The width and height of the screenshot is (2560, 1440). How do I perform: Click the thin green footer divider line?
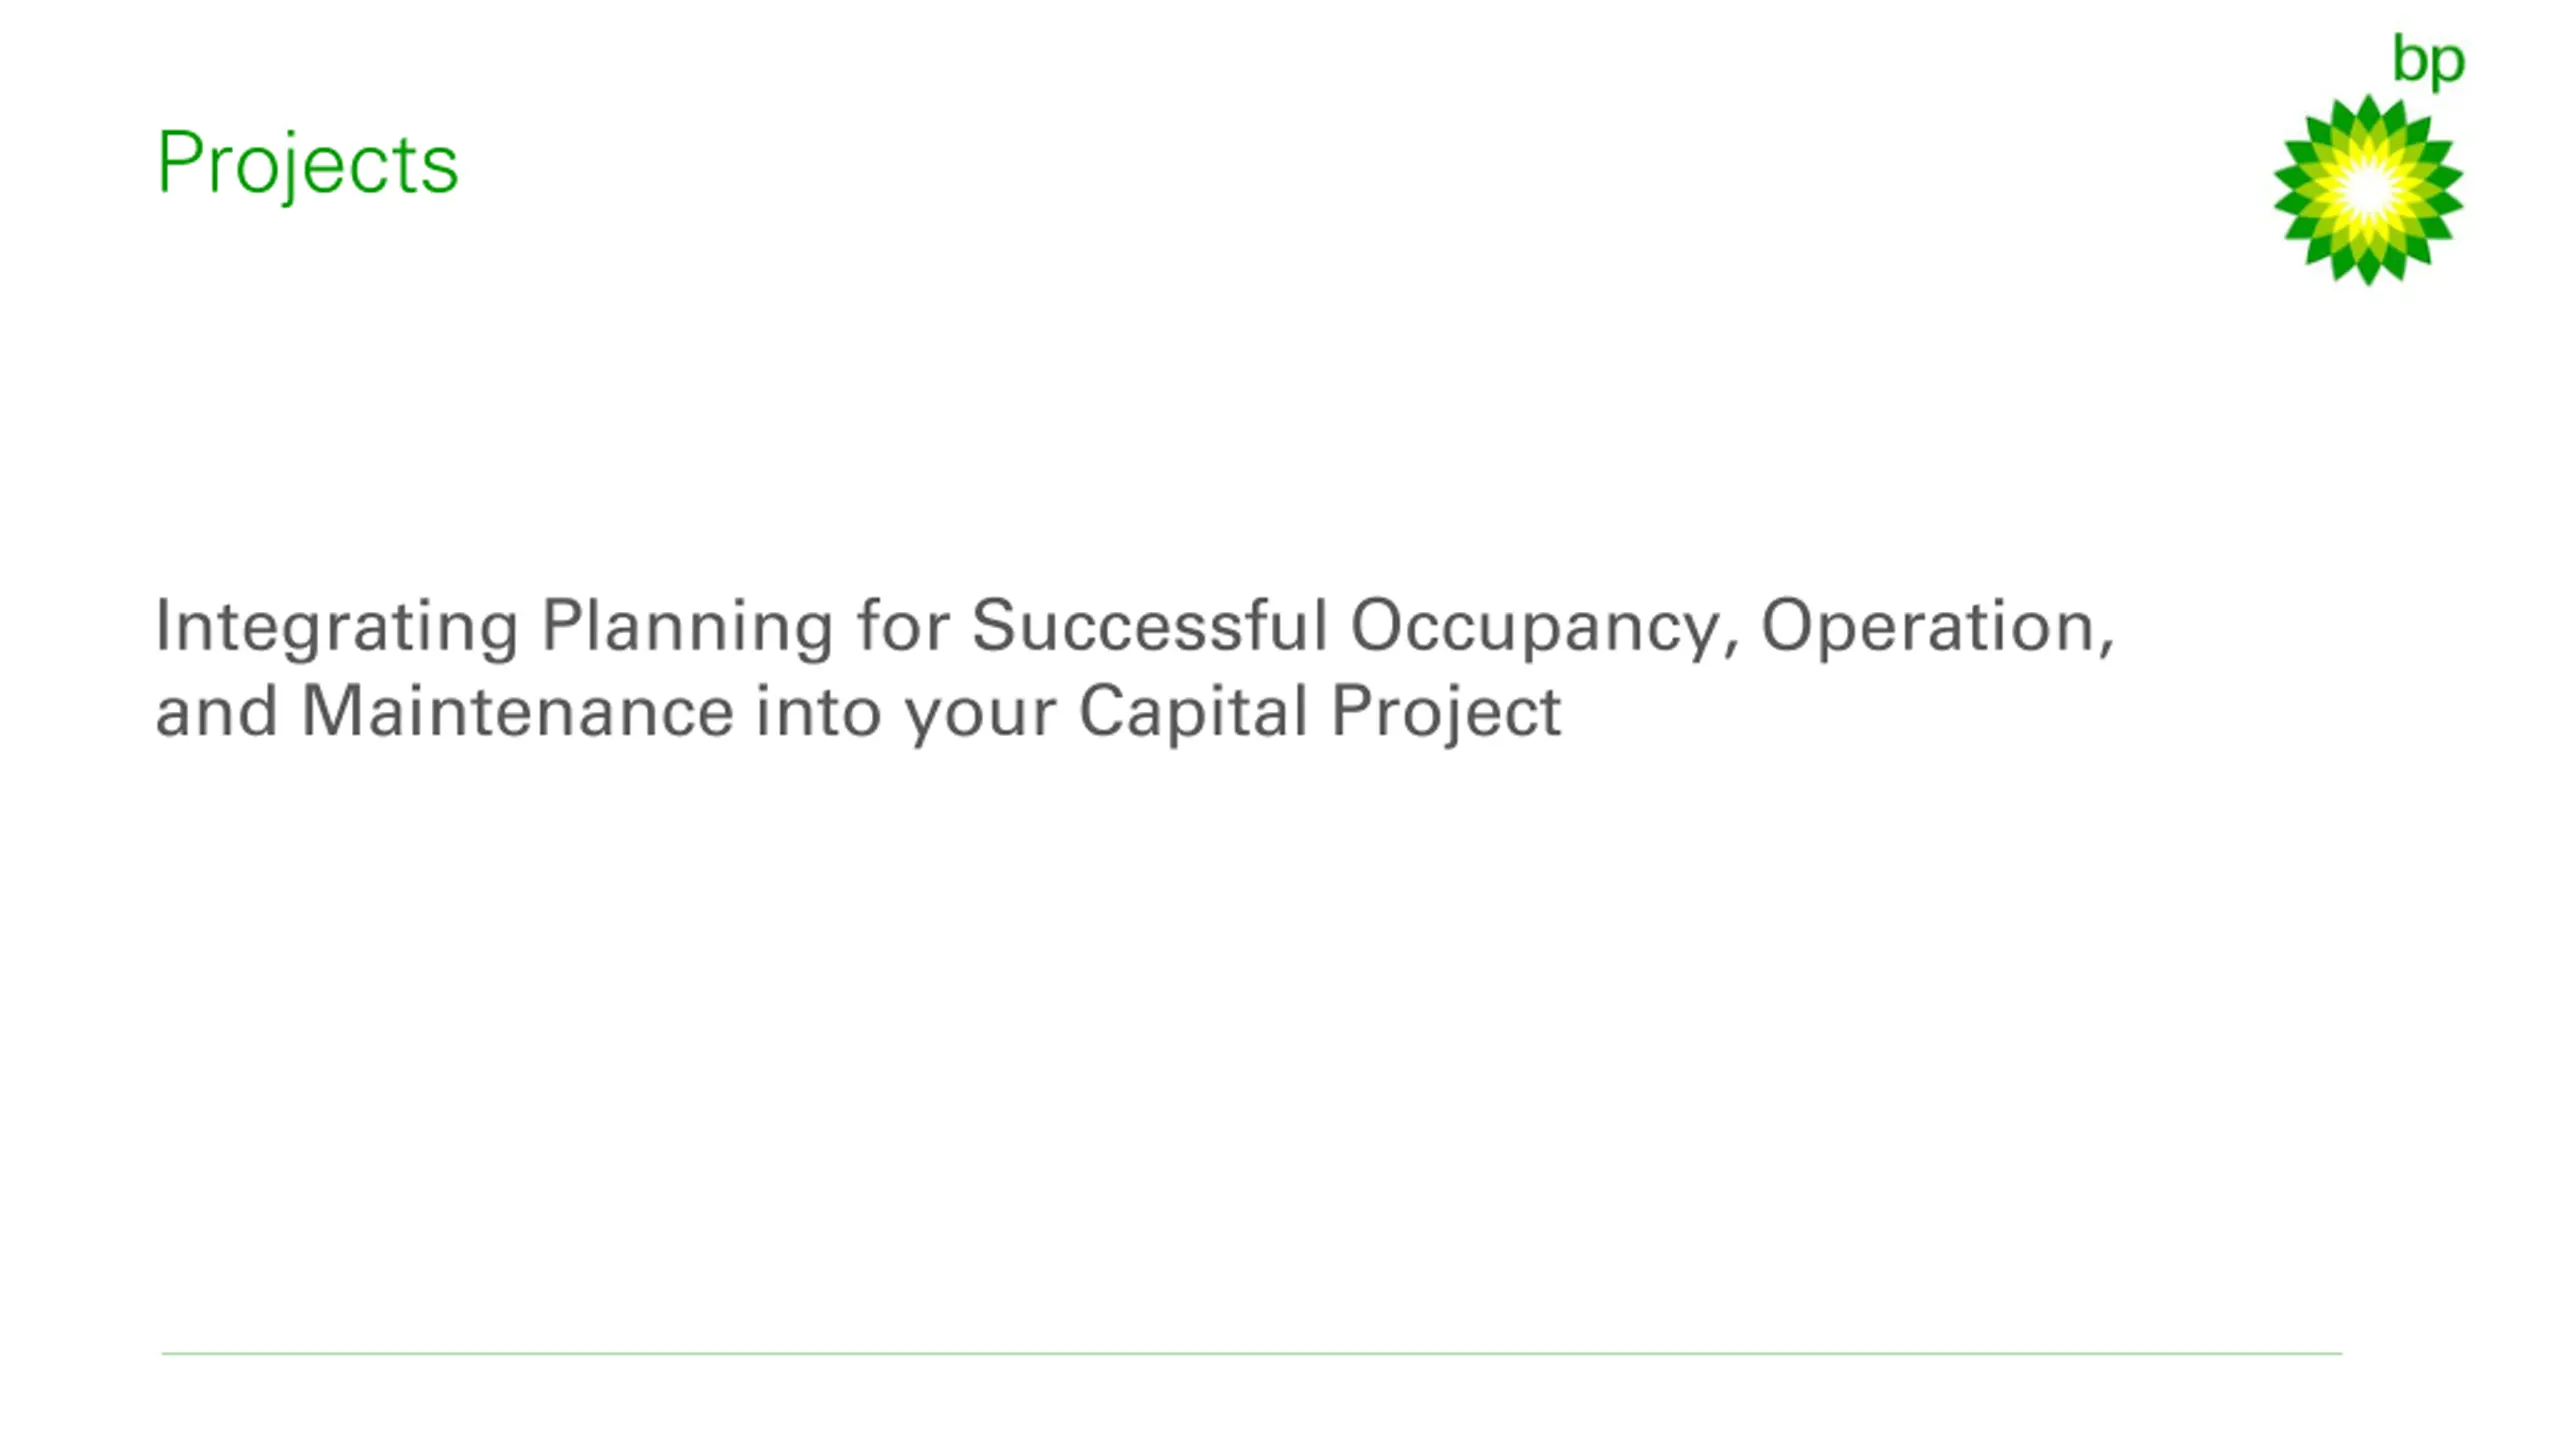[x=1252, y=1353]
